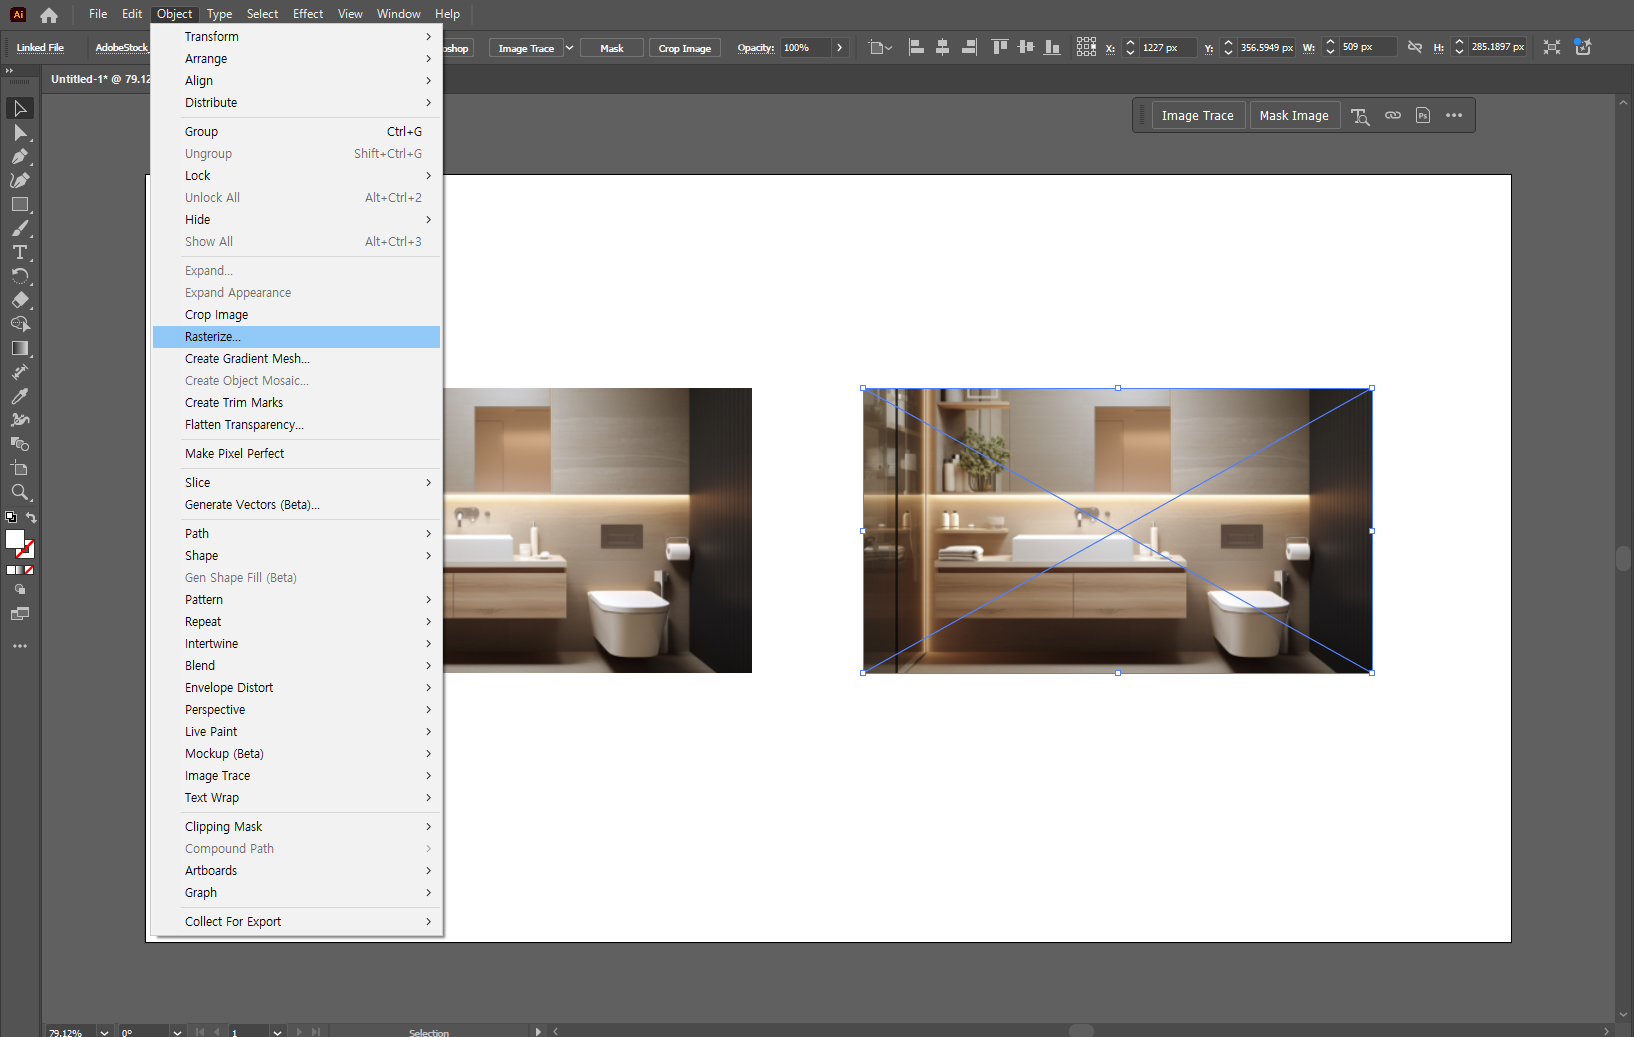Expand the Transform submenu
This screenshot has width=1634, height=1037.
click(297, 37)
